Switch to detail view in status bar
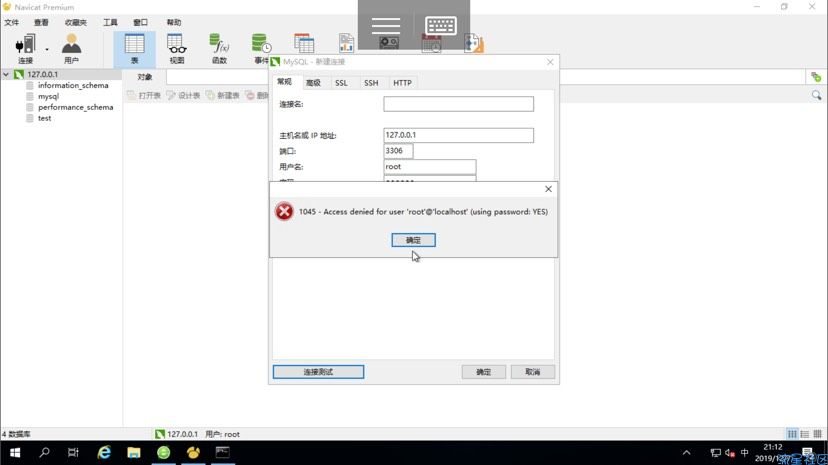Screen dimensions: 828x465 tap(817, 434)
